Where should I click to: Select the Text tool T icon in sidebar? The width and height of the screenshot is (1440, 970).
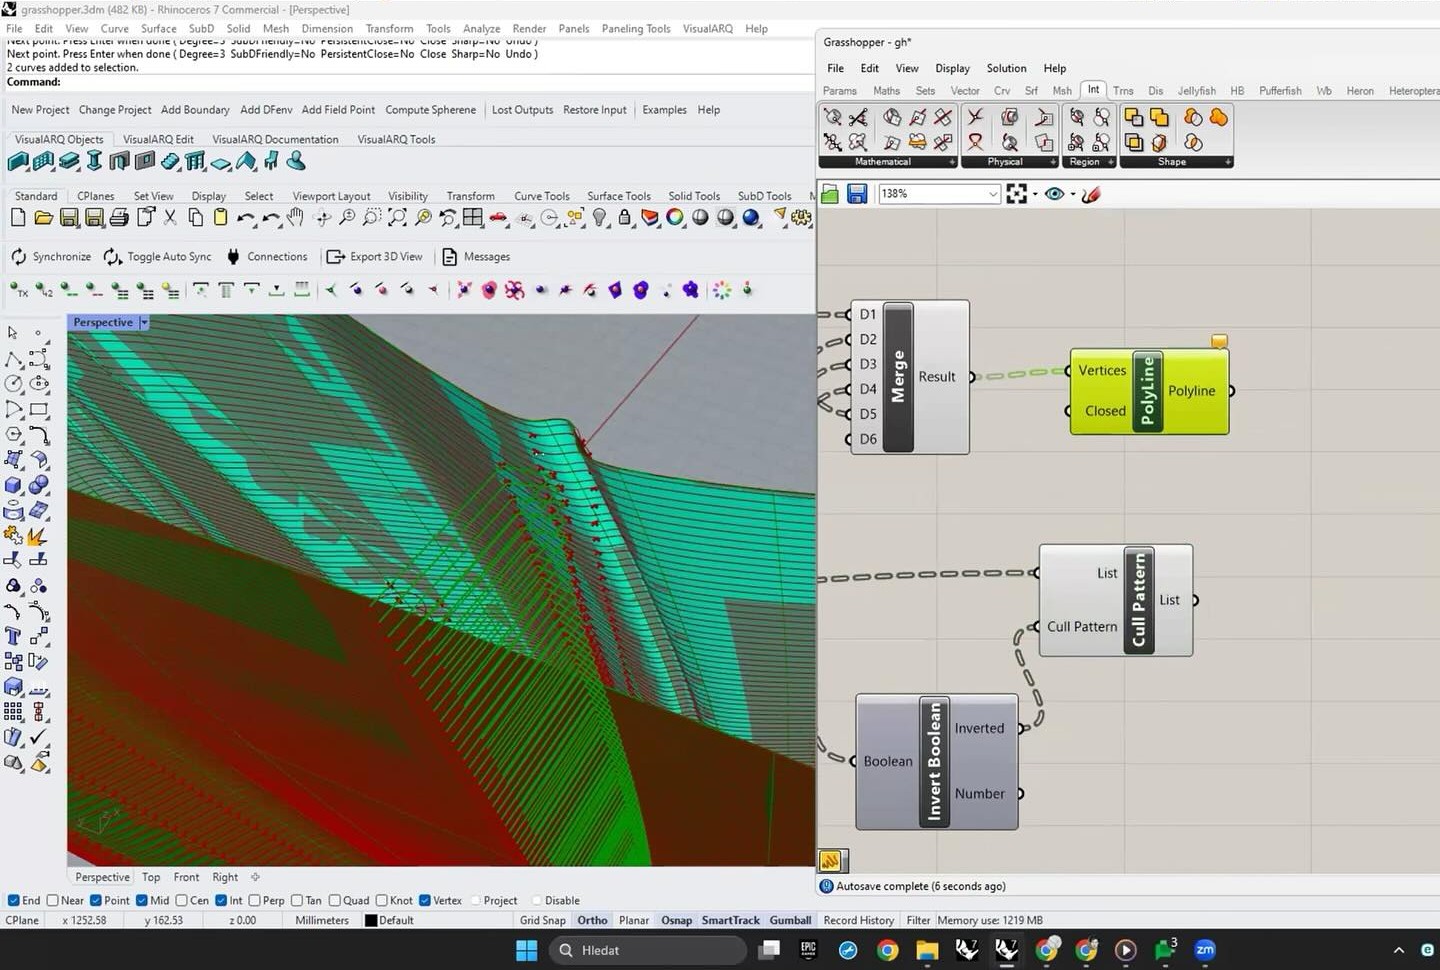pos(13,636)
